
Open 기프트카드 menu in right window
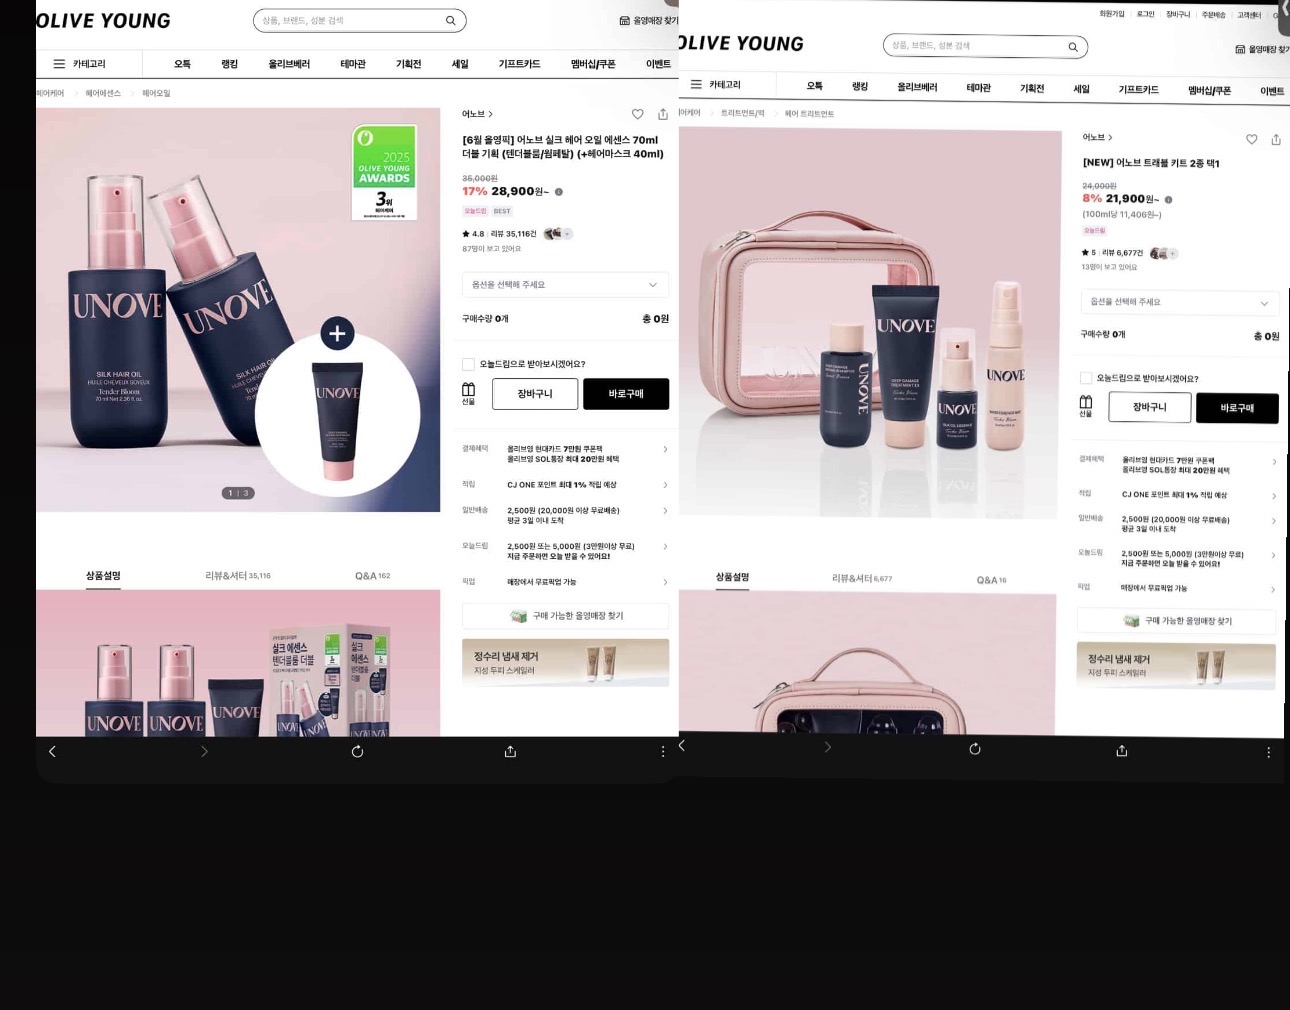pos(1138,90)
